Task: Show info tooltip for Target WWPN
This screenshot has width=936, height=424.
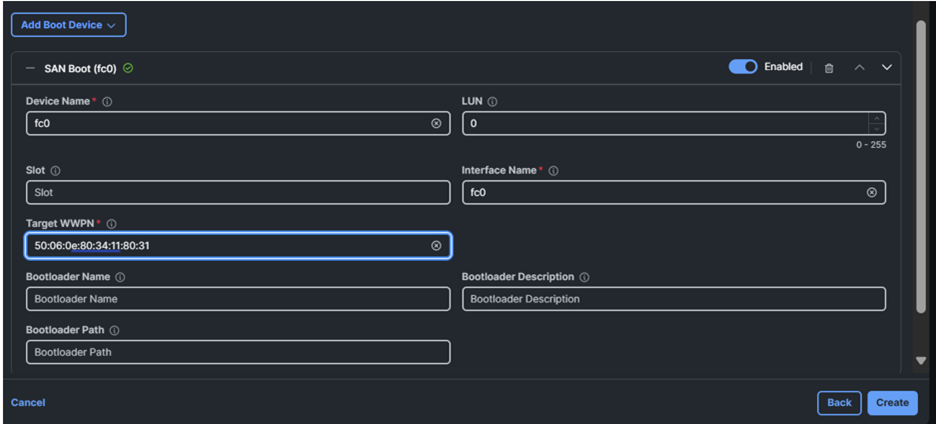Action: [112, 224]
